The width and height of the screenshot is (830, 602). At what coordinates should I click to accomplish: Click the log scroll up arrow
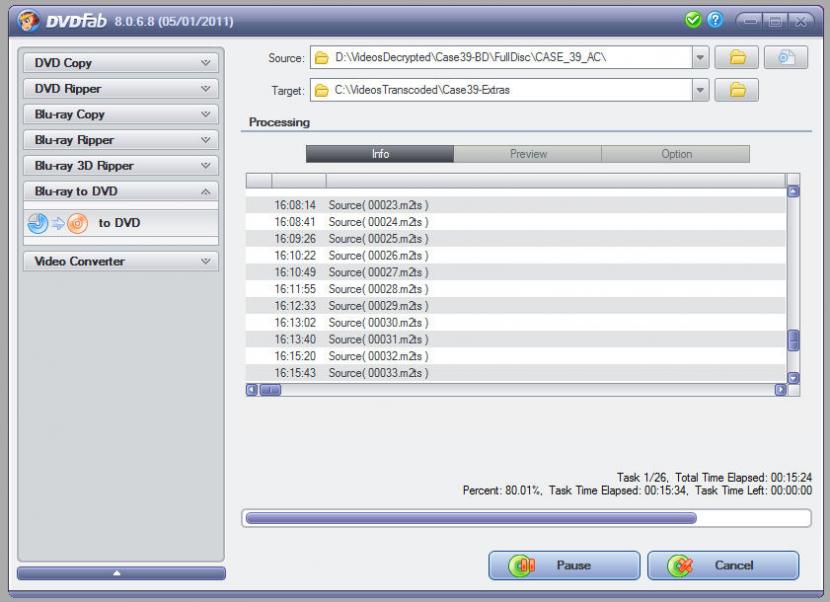pyautogui.click(x=793, y=192)
